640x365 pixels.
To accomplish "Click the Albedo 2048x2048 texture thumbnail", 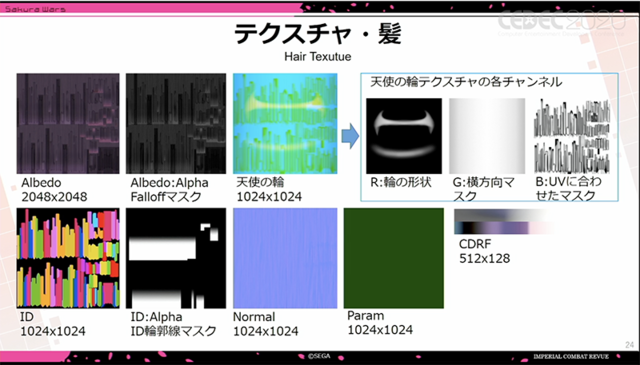I will (68, 124).
